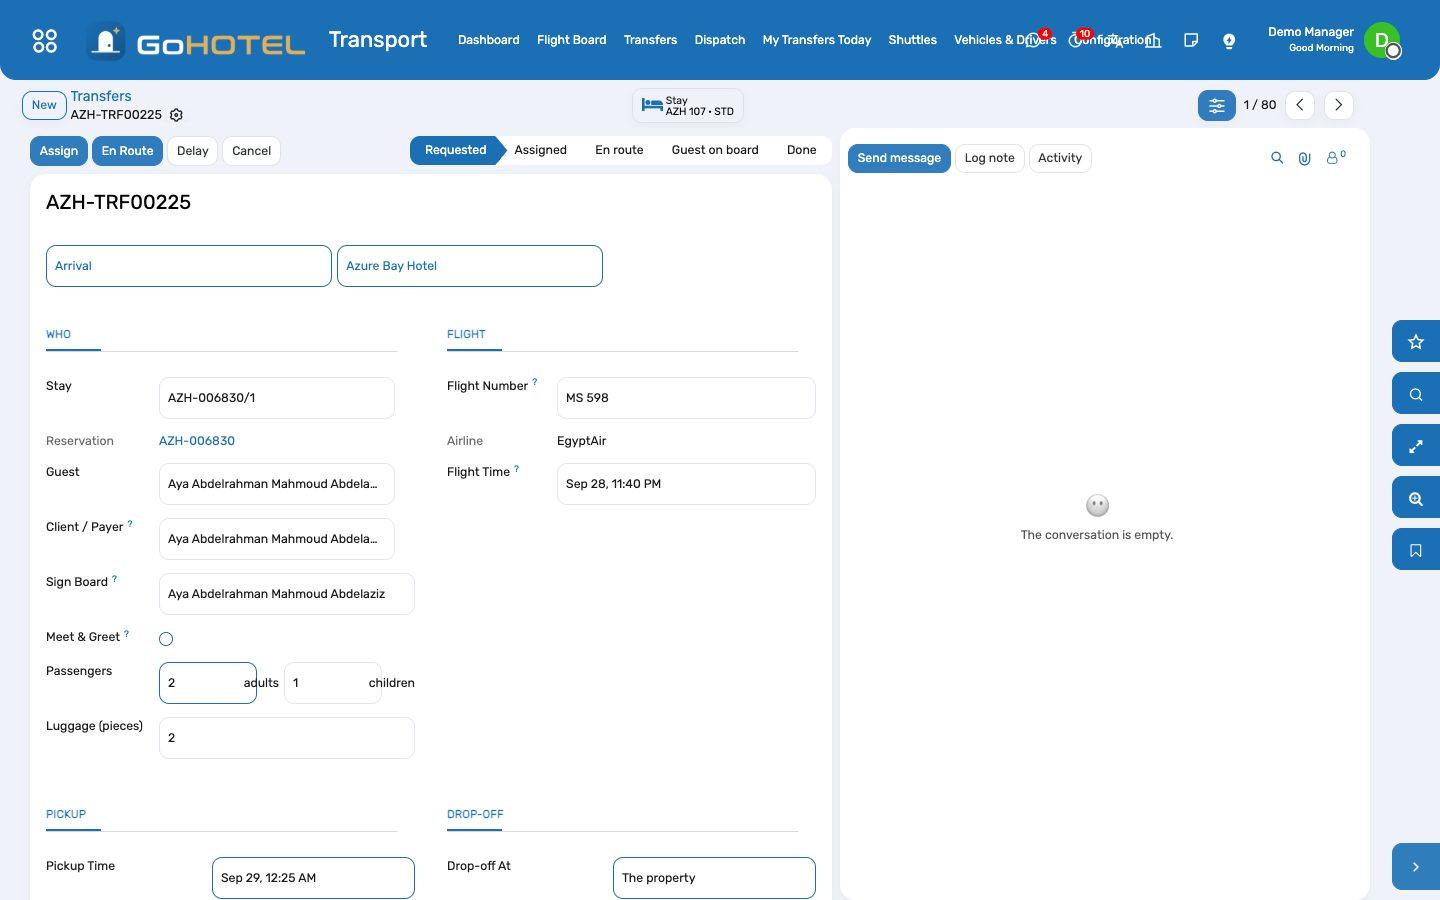
Task: Show followers of this transfer
Action: click(x=1336, y=157)
